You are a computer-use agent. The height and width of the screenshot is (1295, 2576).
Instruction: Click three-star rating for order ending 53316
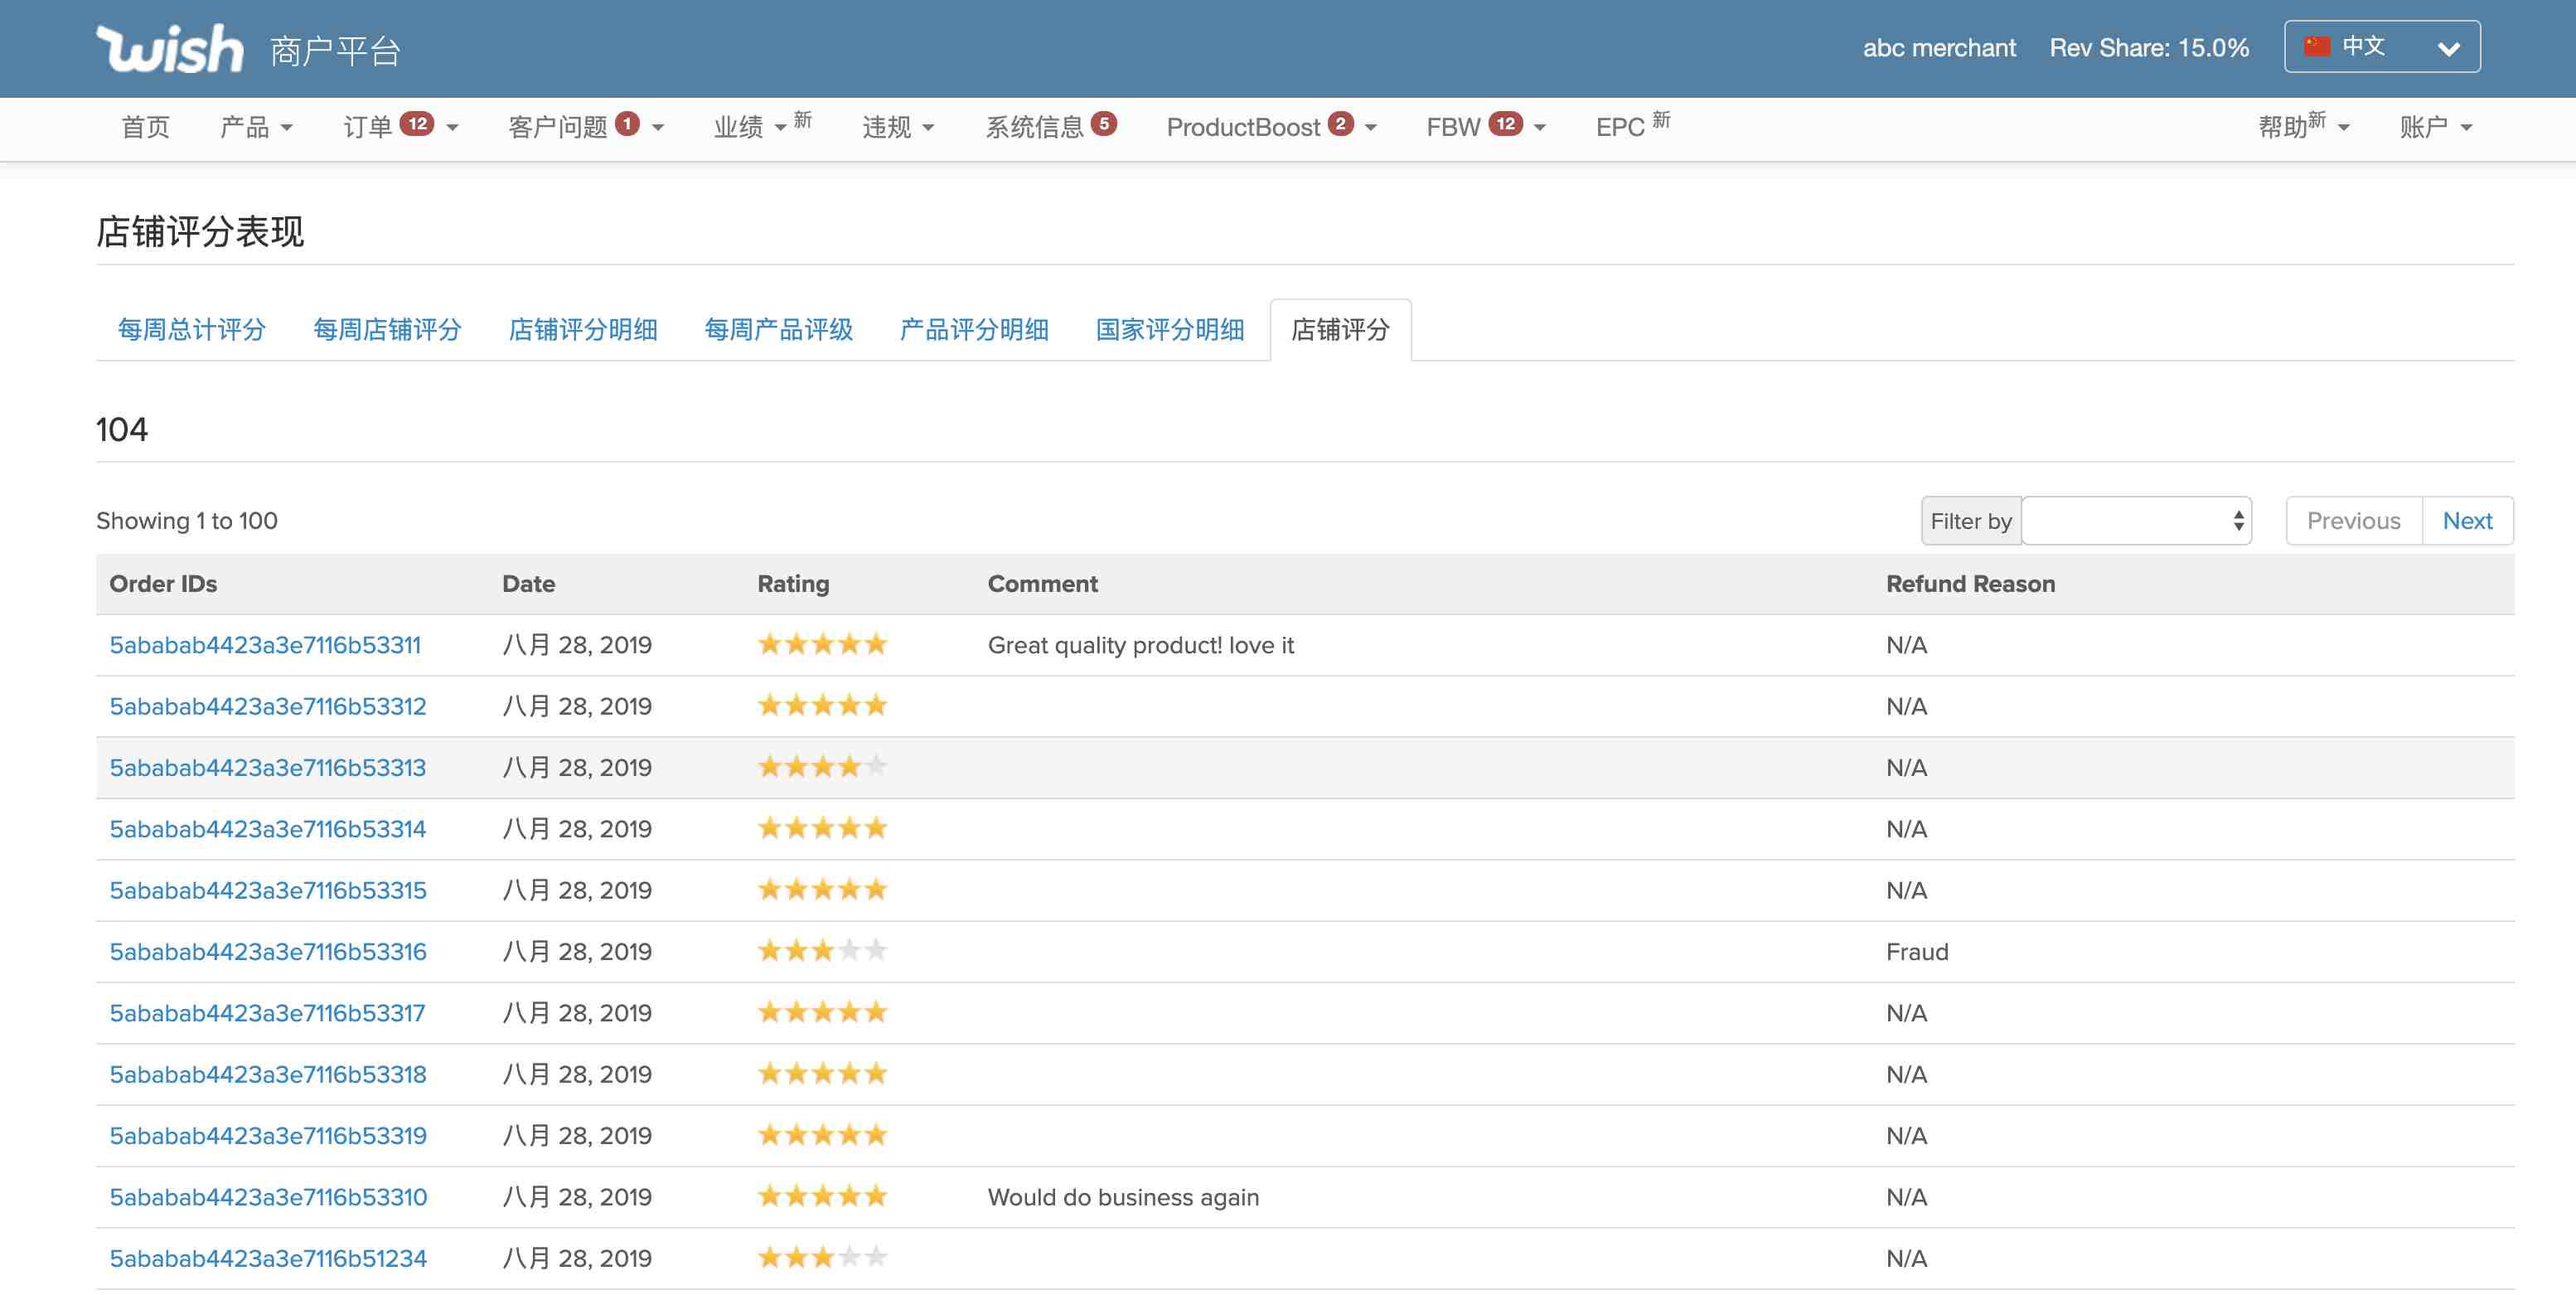coord(823,951)
